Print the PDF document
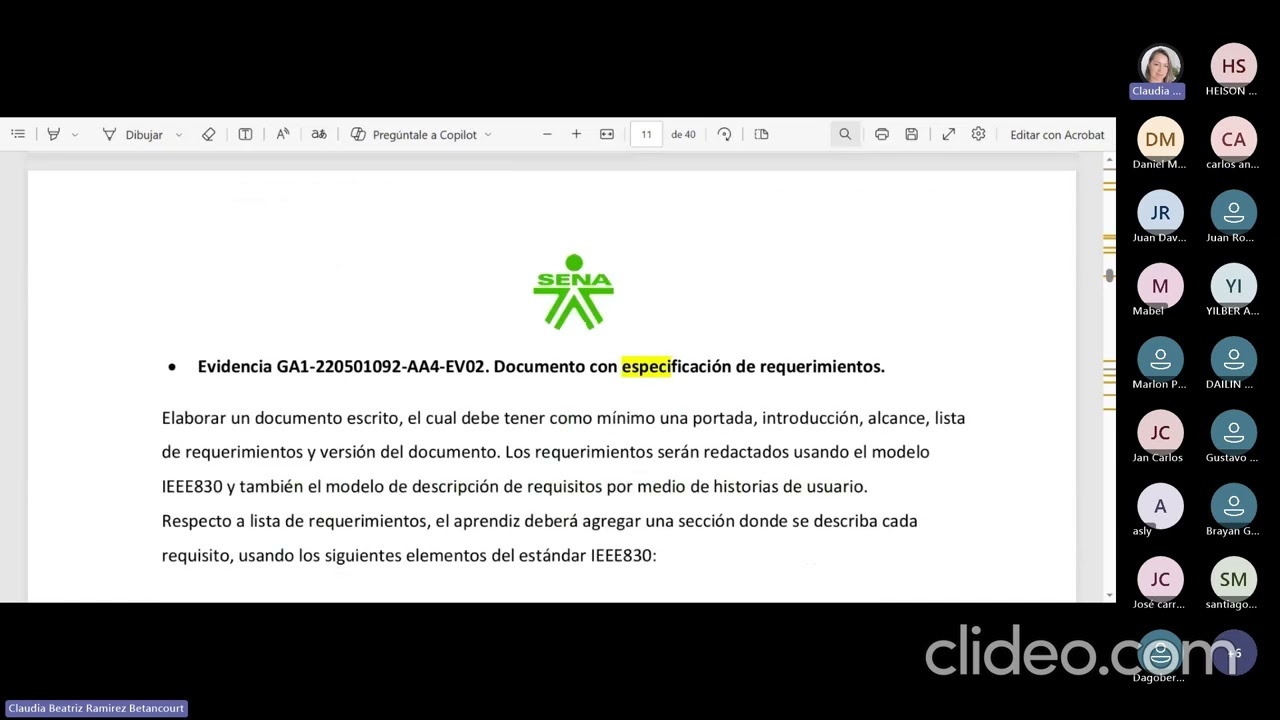Image resolution: width=1280 pixels, height=720 pixels. 882,134
